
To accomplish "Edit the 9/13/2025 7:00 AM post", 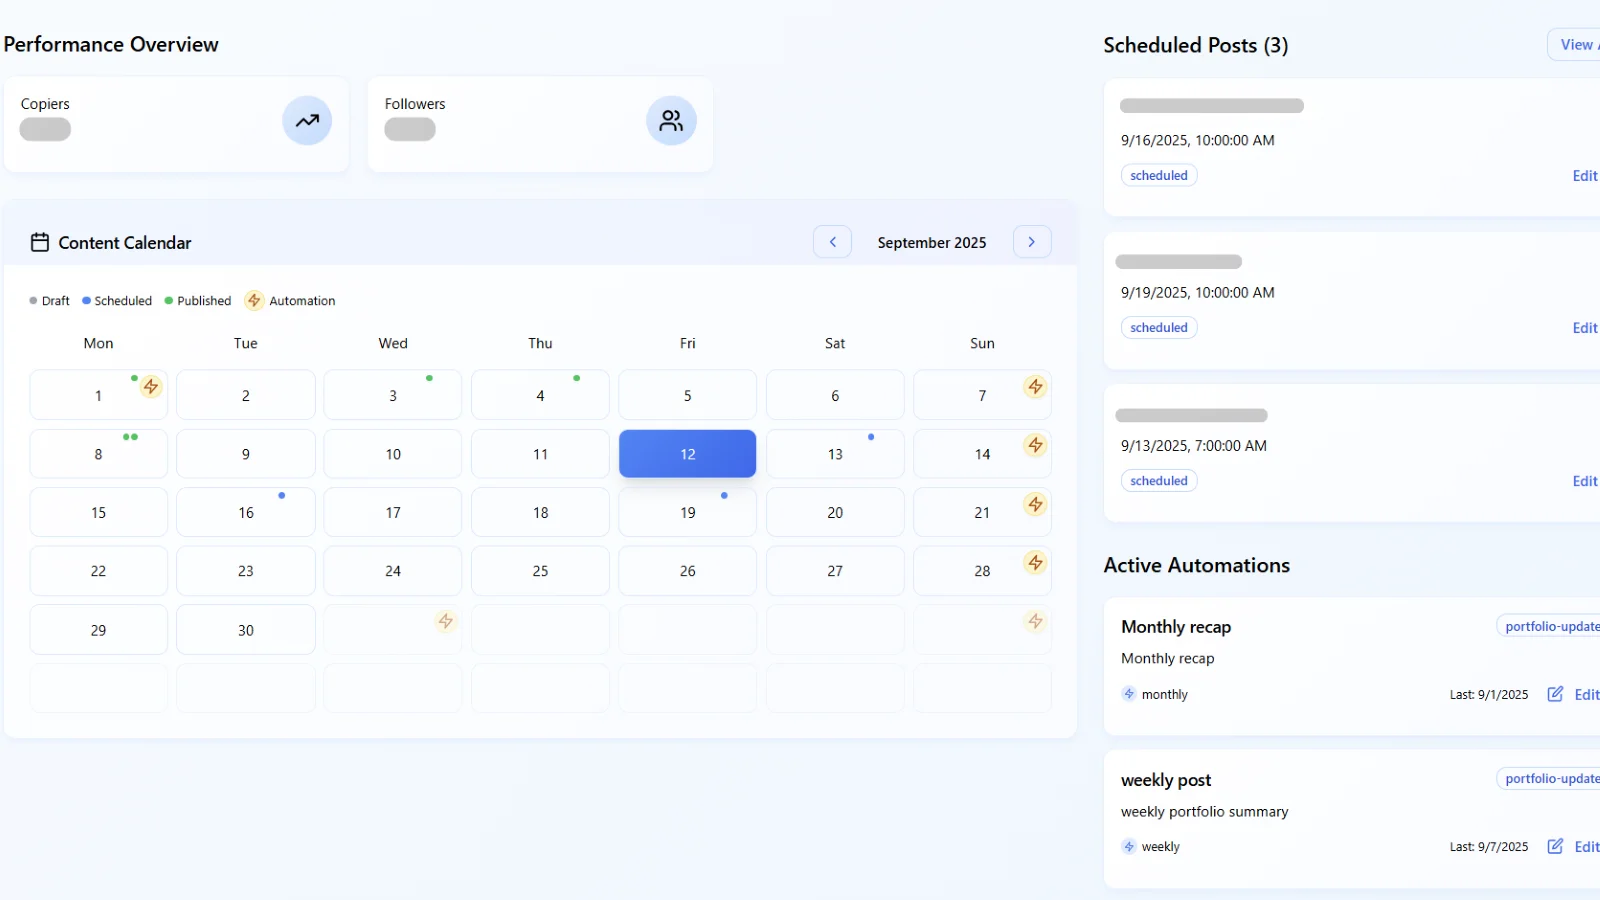I will tap(1584, 481).
